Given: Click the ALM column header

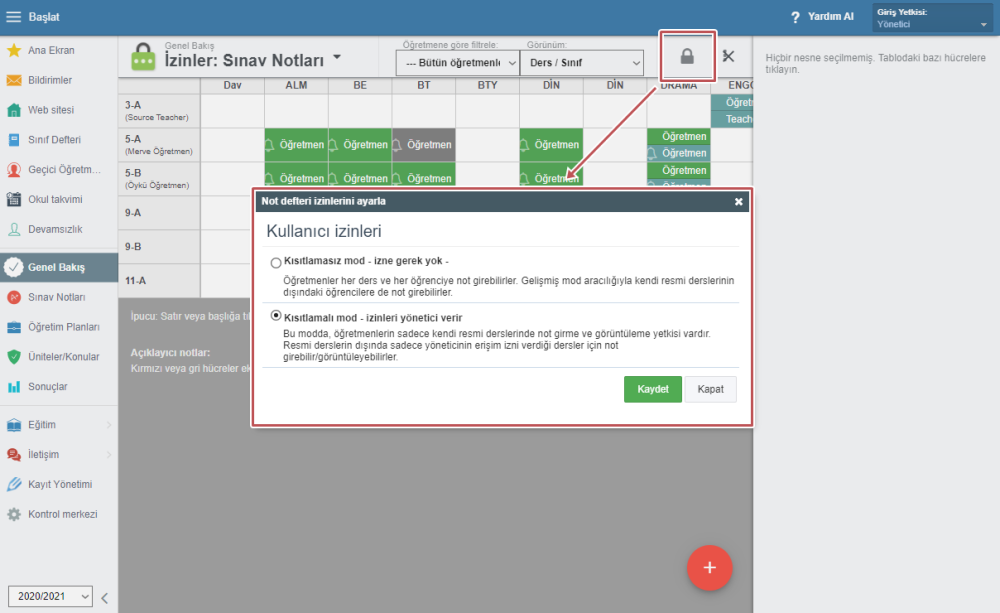Looking at the screenshot, I should (296, 85).
